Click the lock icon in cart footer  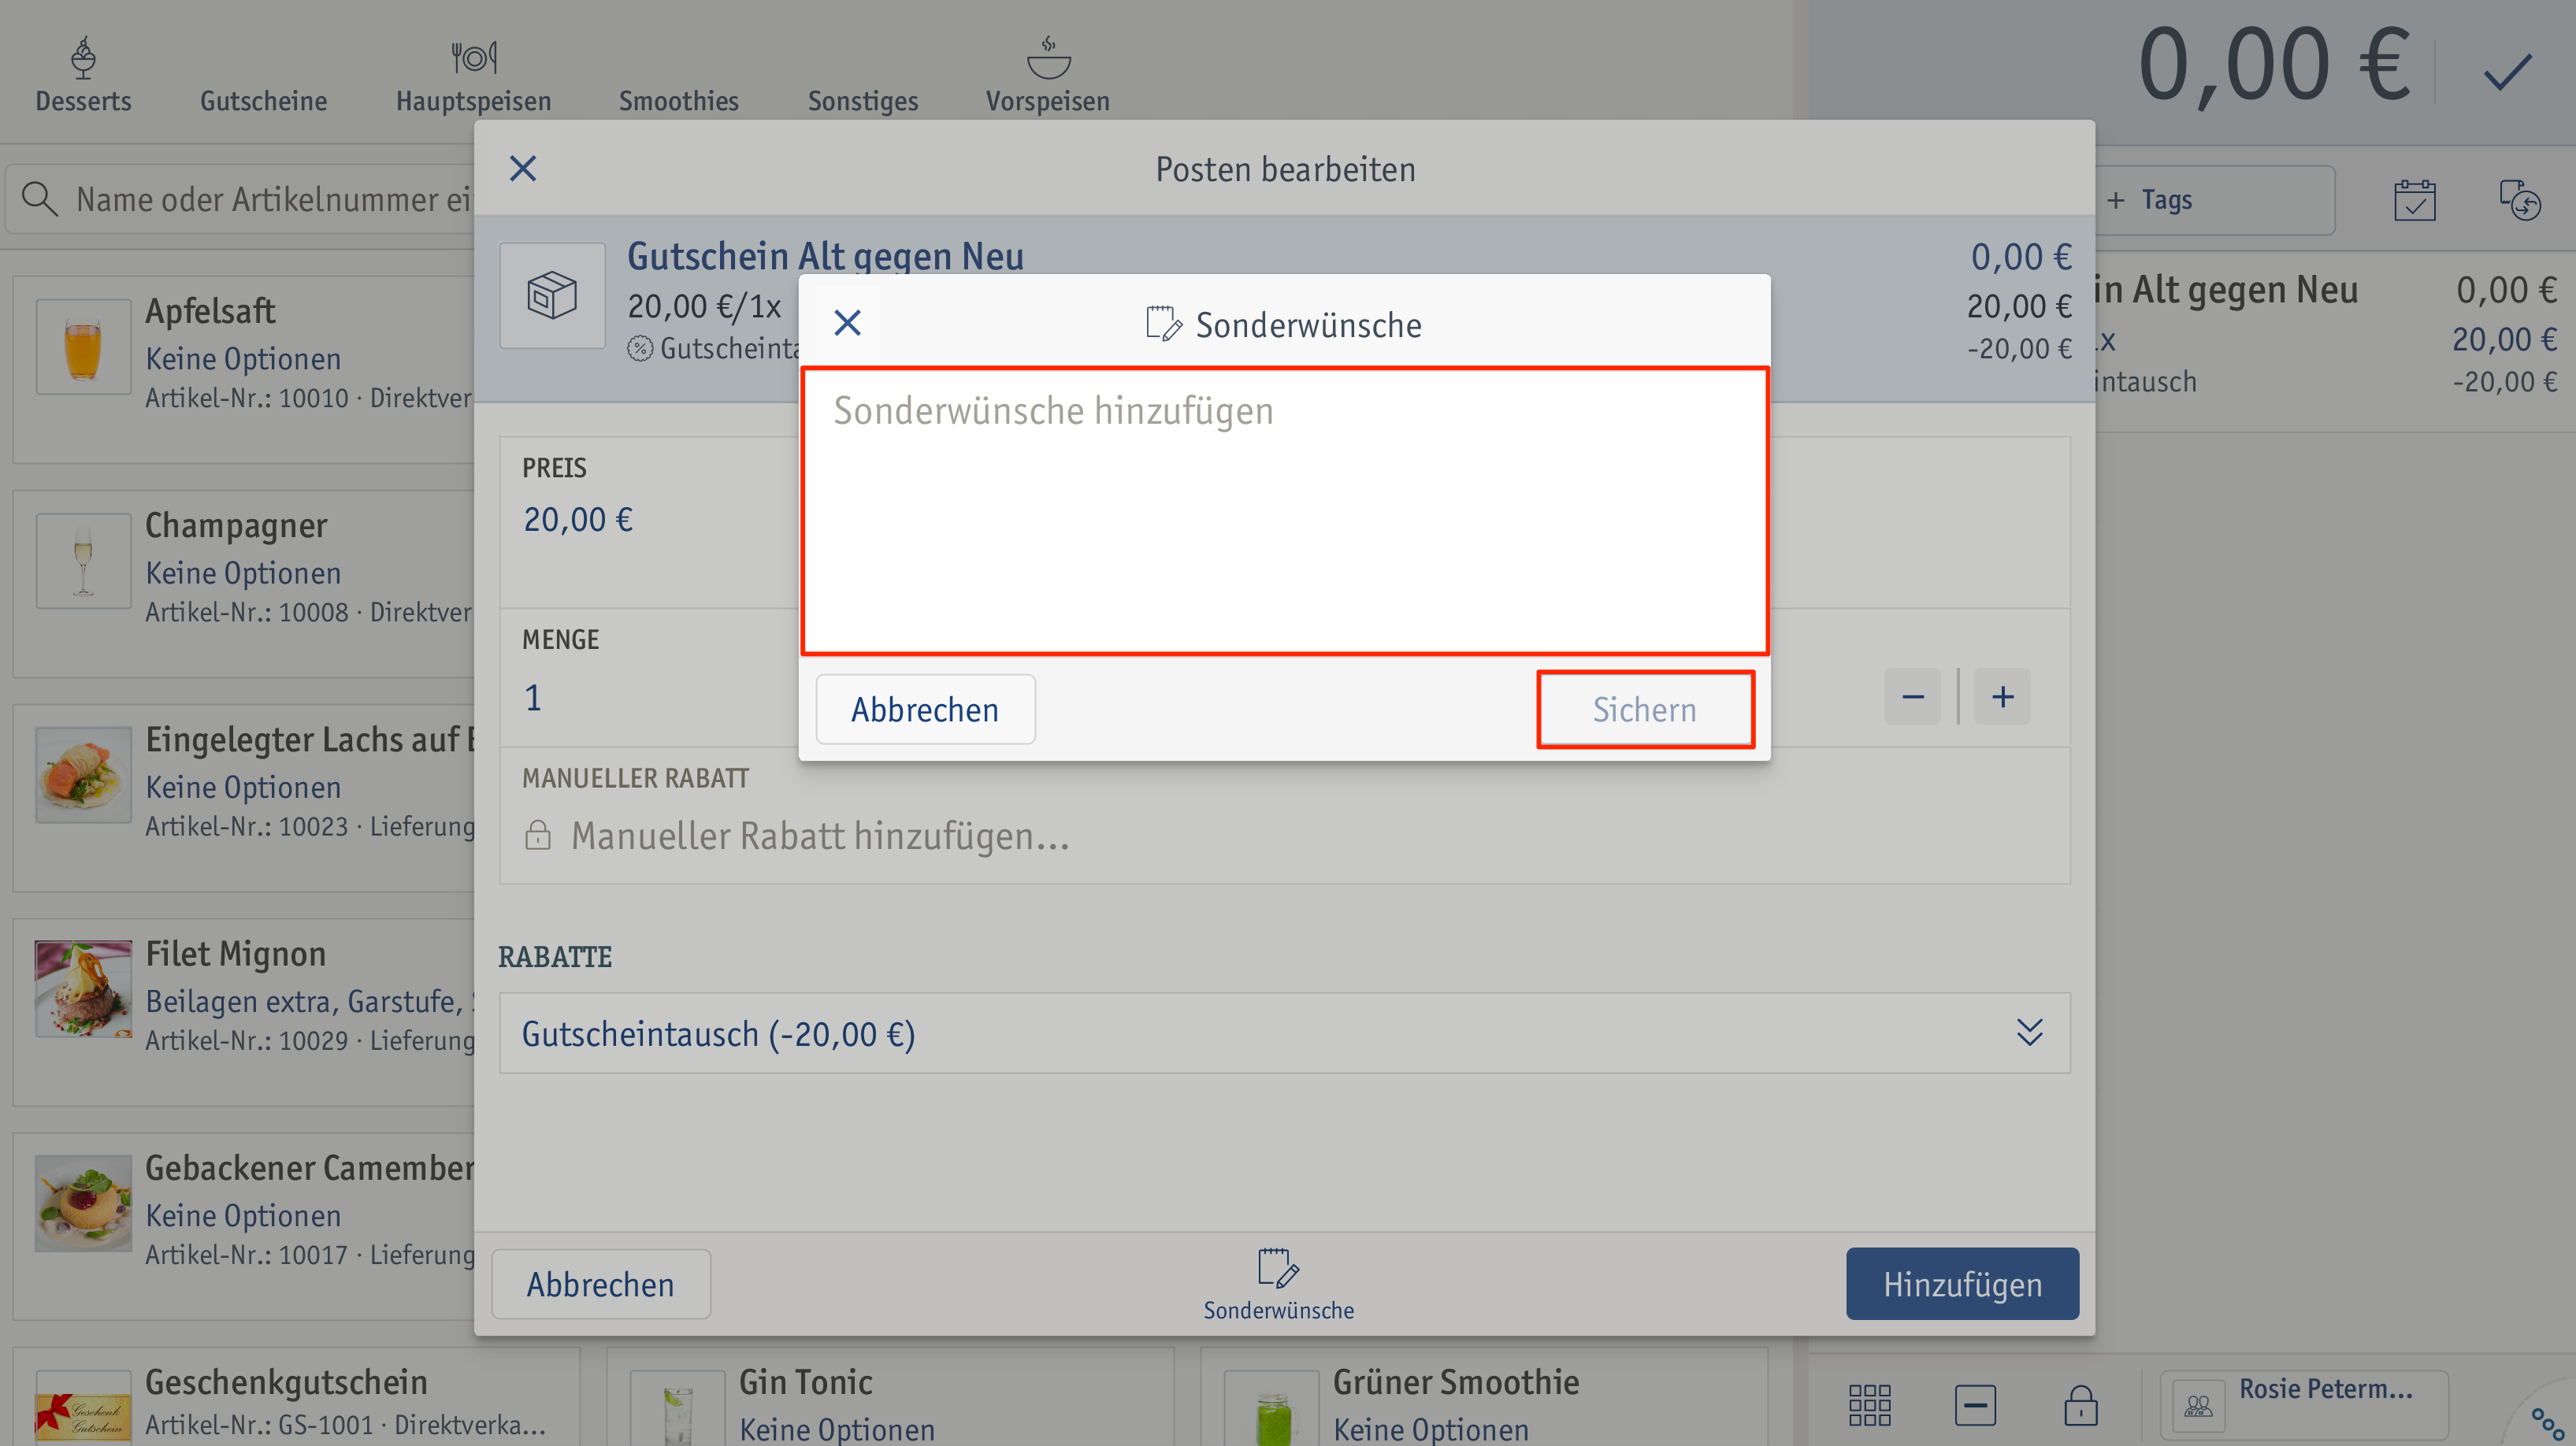coord(2081,1405)
